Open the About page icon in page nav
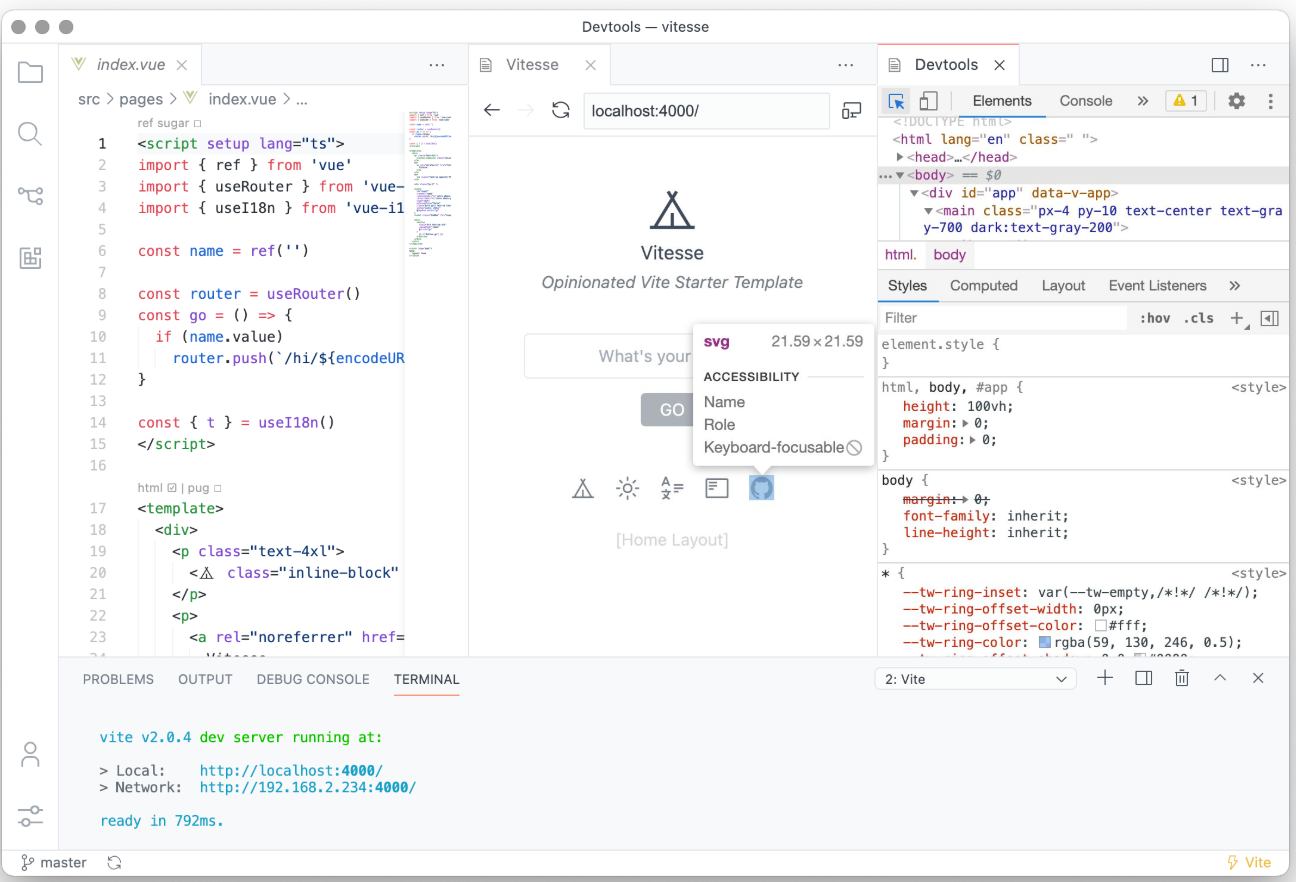The image size is (1296, 882). pos(717,488)
